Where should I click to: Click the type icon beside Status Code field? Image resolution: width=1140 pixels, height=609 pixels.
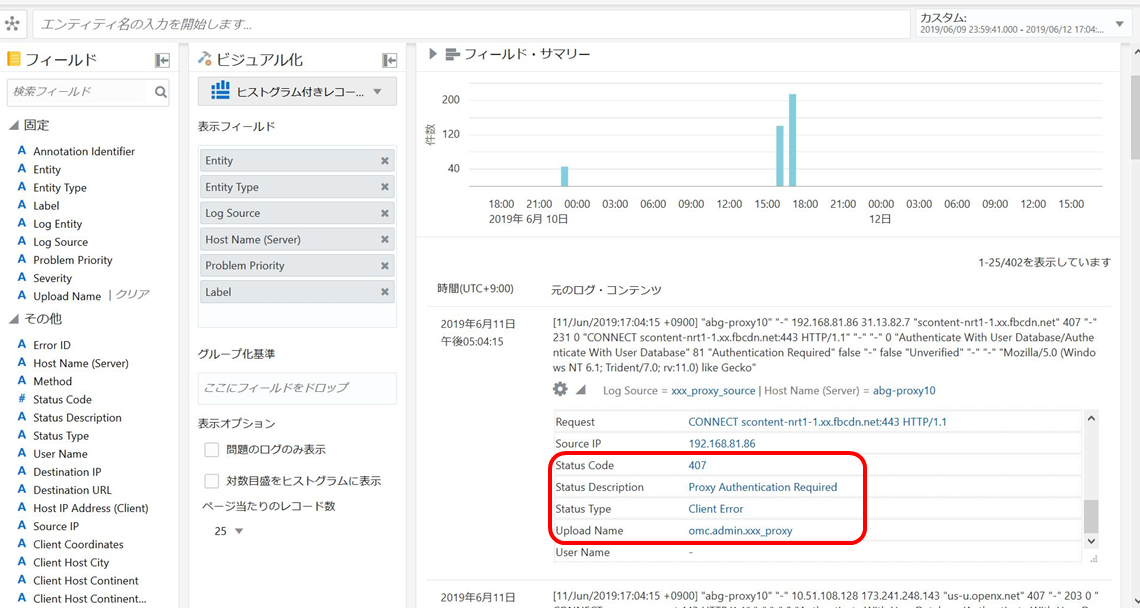(x=22, y=399)
